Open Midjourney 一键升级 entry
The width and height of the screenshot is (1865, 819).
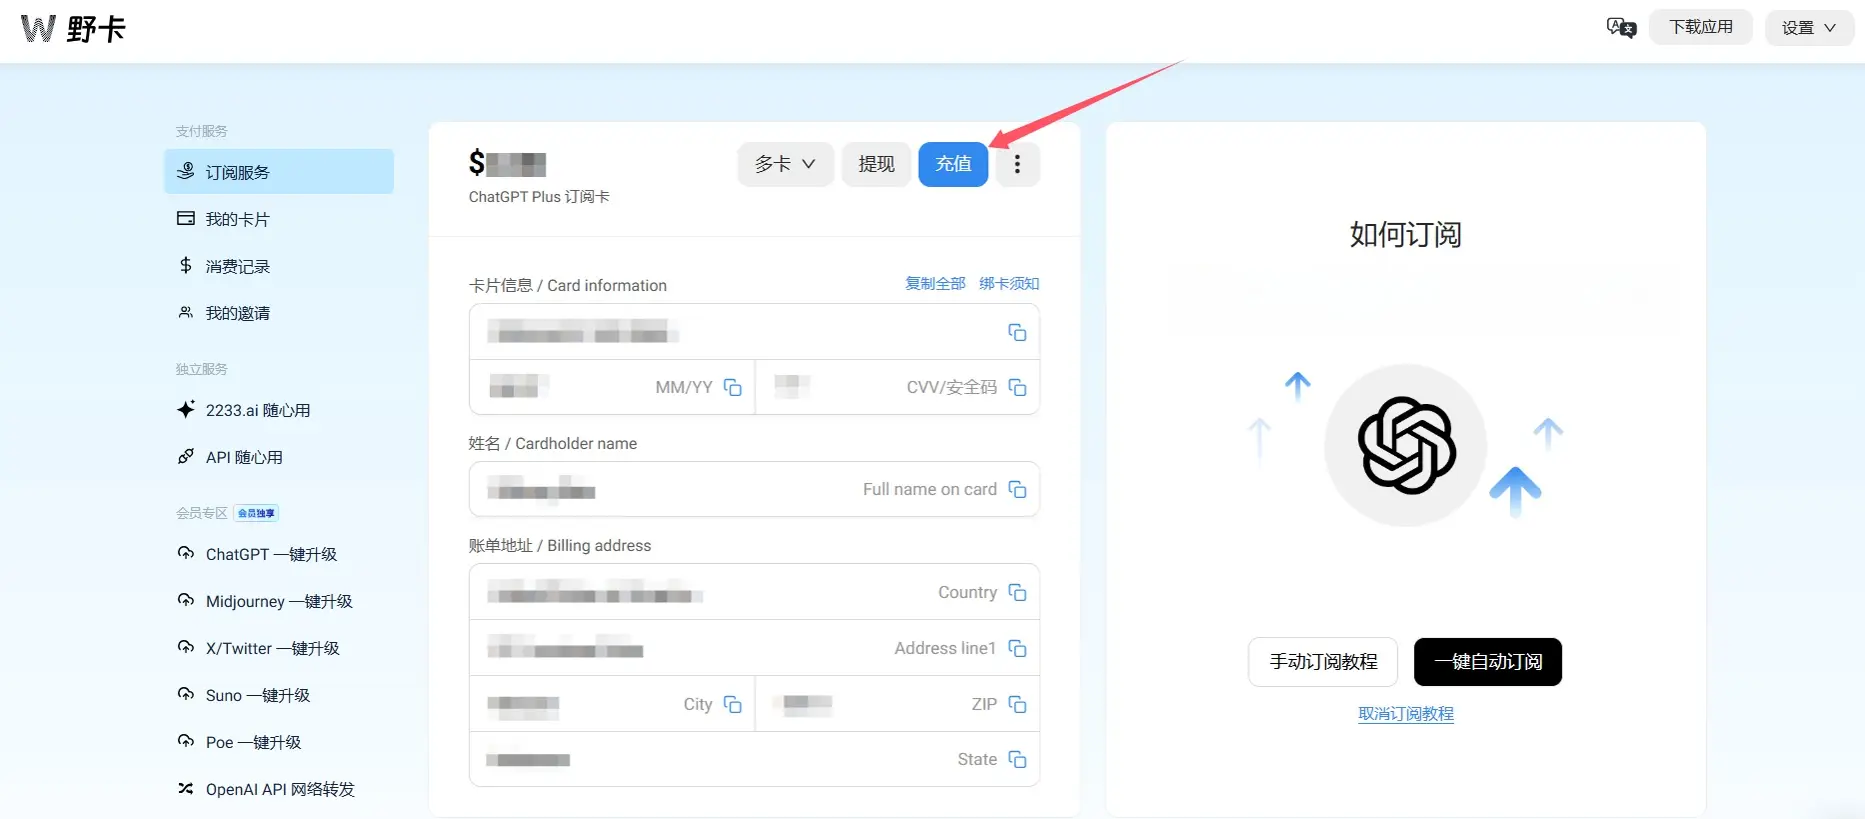(279, 601)
